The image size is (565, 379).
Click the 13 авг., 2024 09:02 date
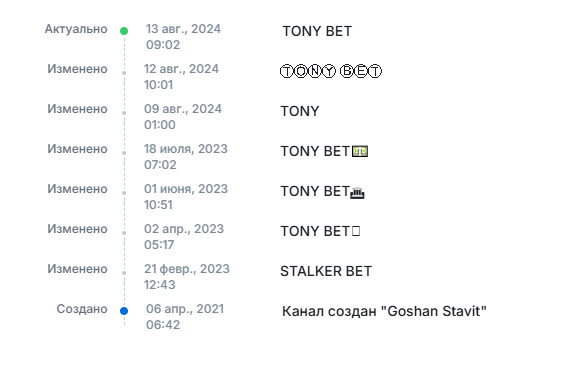click(x=183, y=37)
